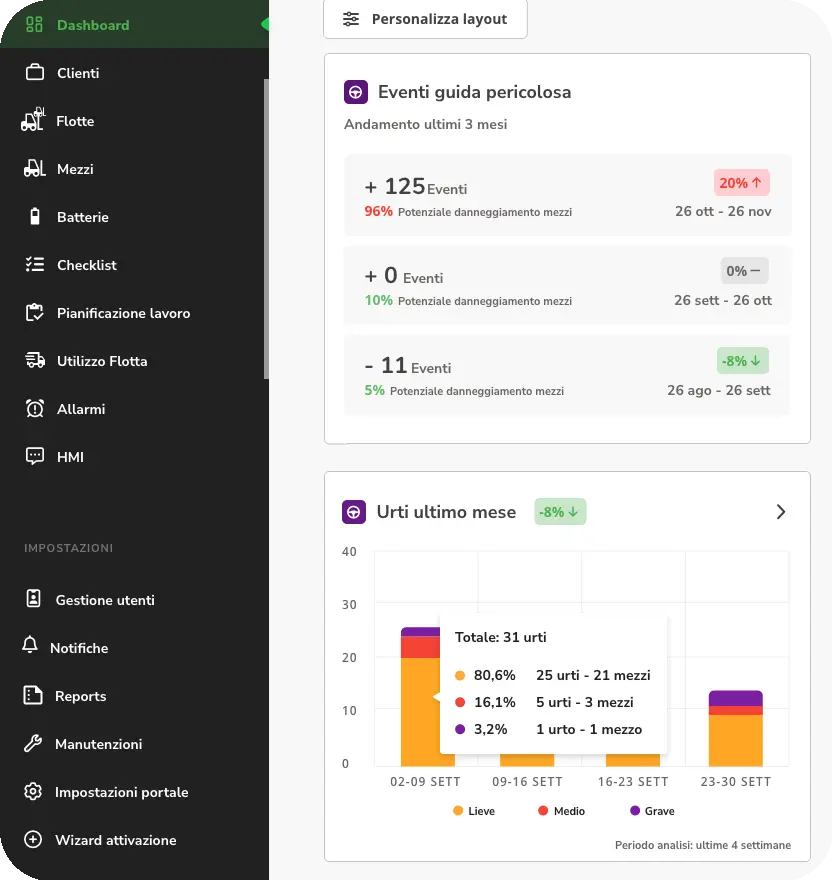
Task: Toggle the Grave legend series
Action: [x=652, y=811]
